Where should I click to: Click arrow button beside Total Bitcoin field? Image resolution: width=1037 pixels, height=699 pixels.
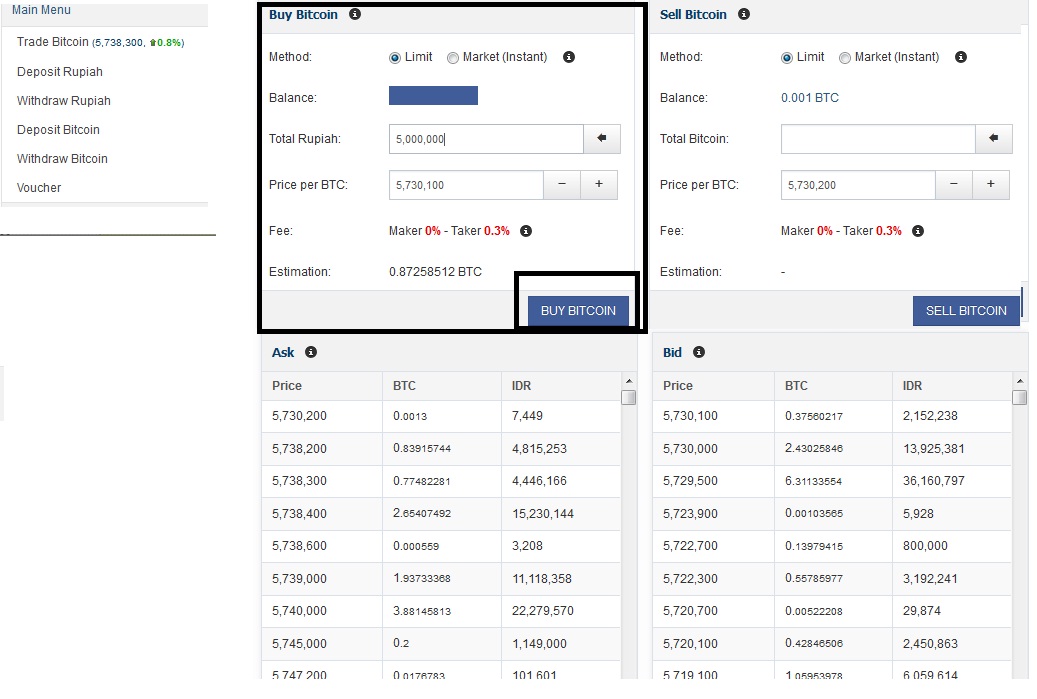(993, 139)
